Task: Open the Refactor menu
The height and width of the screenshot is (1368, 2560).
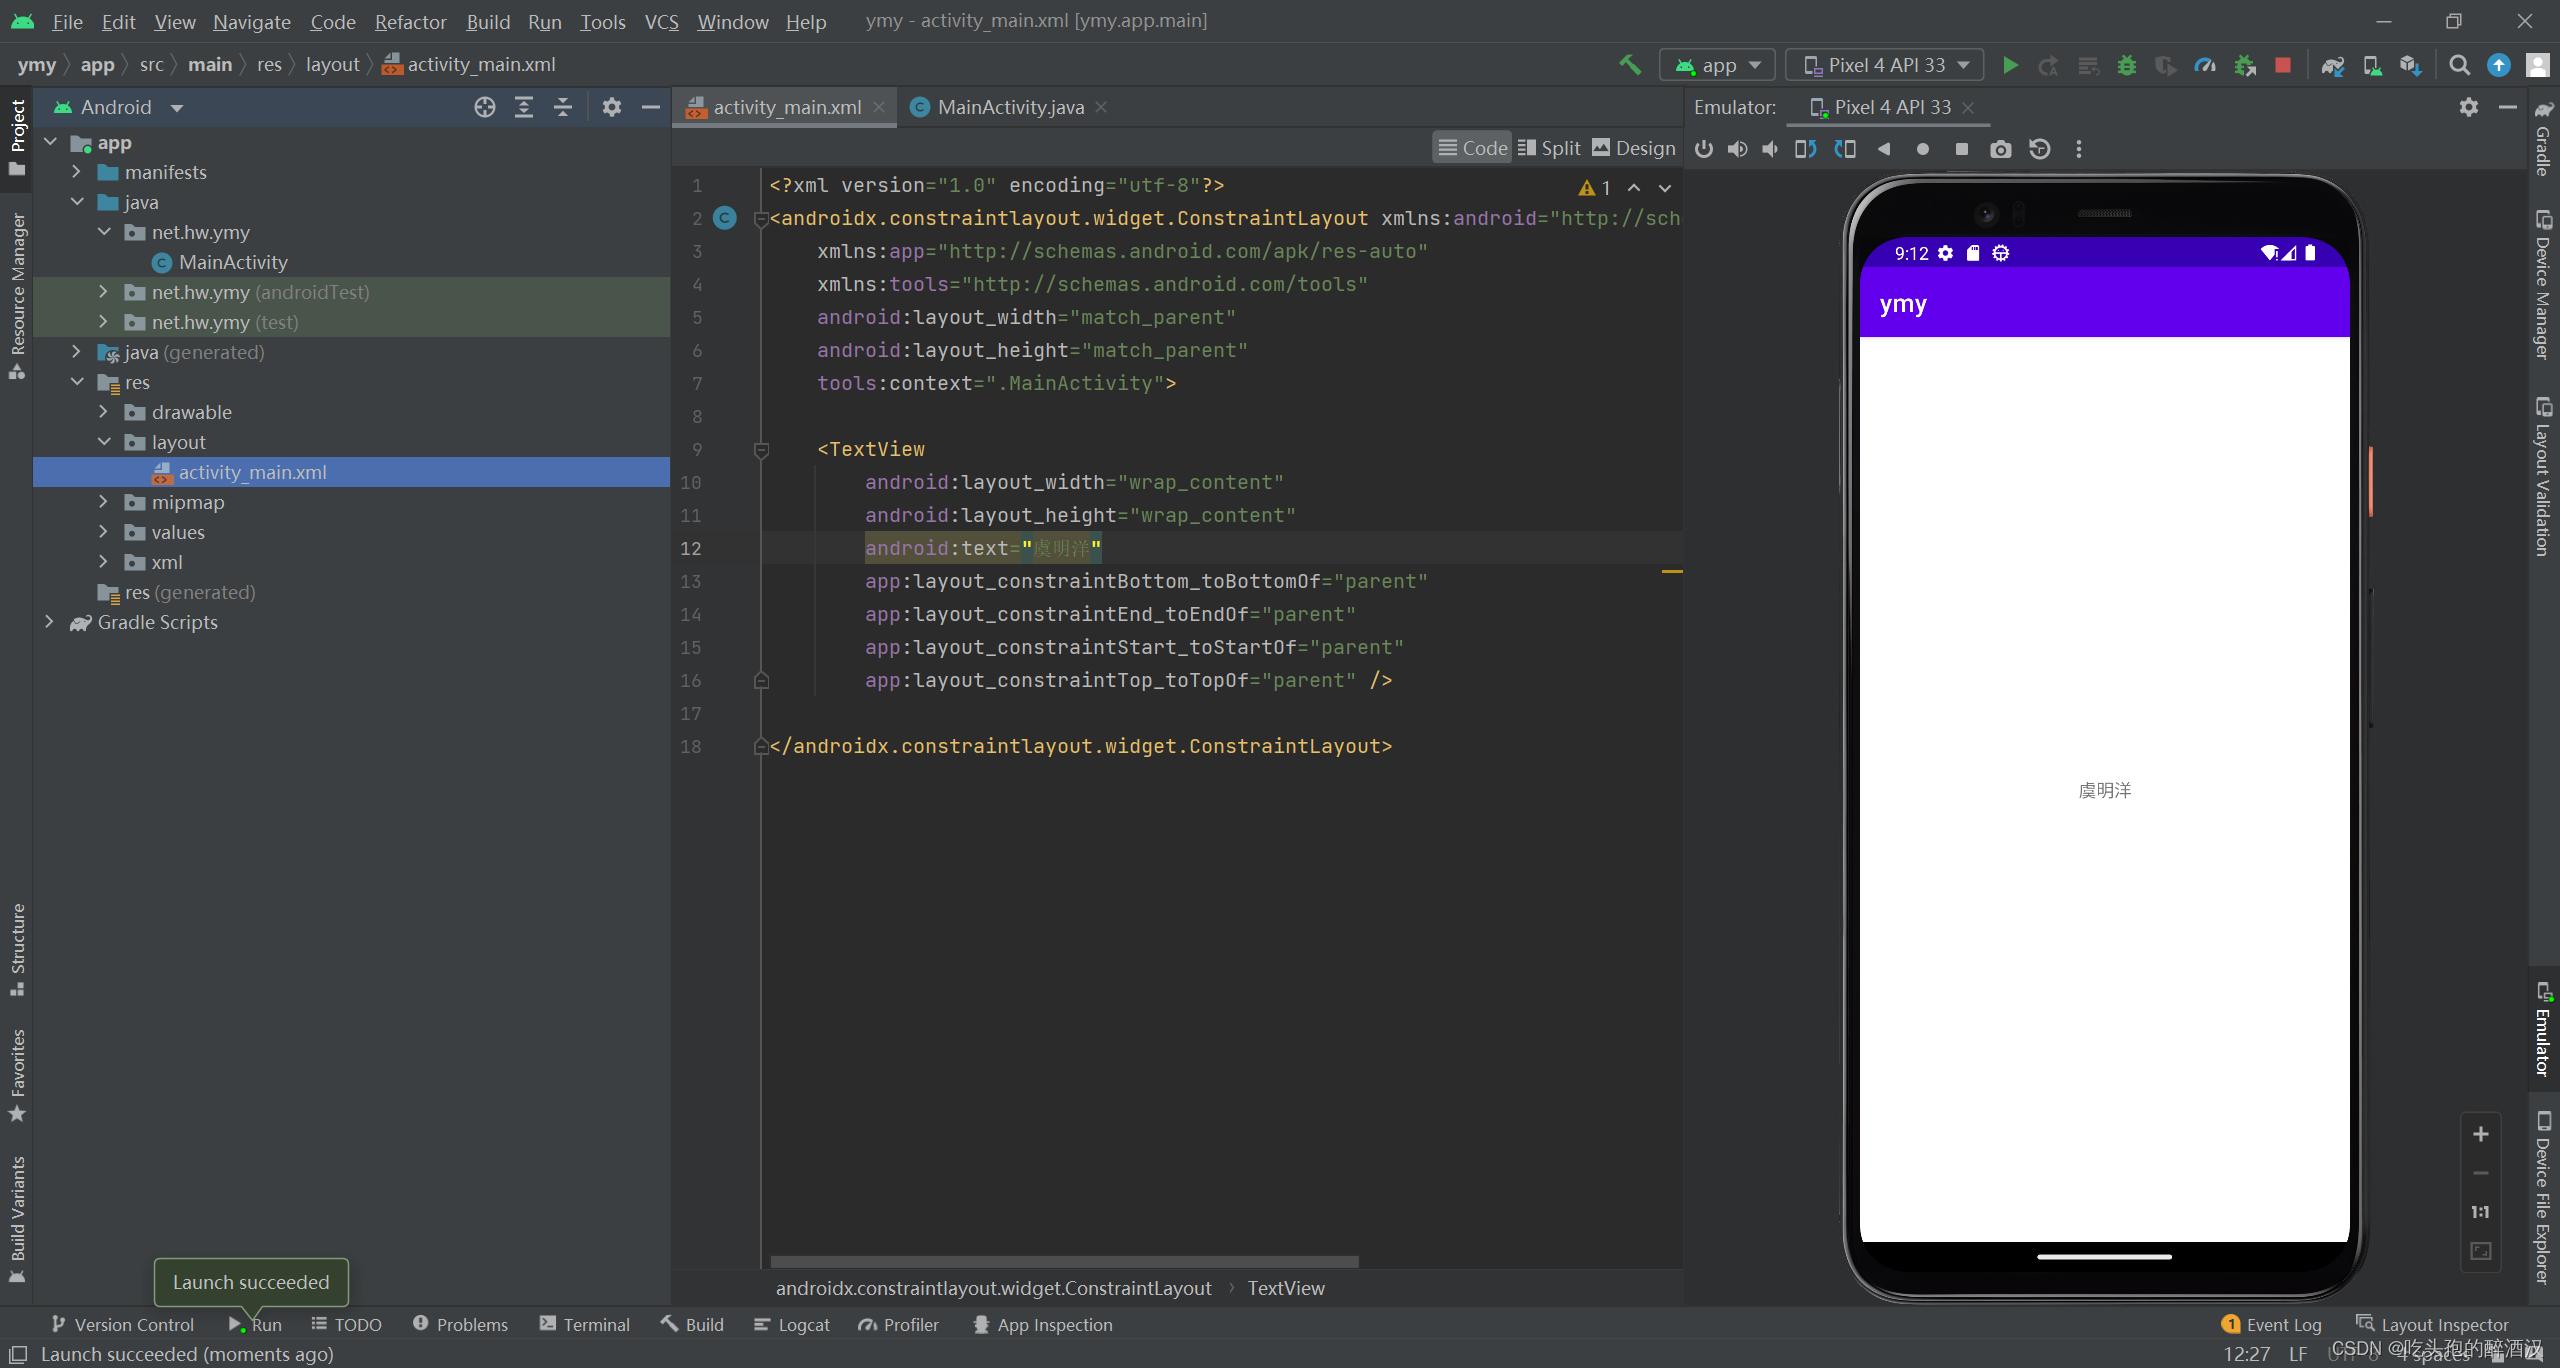Action: (410, 21)
